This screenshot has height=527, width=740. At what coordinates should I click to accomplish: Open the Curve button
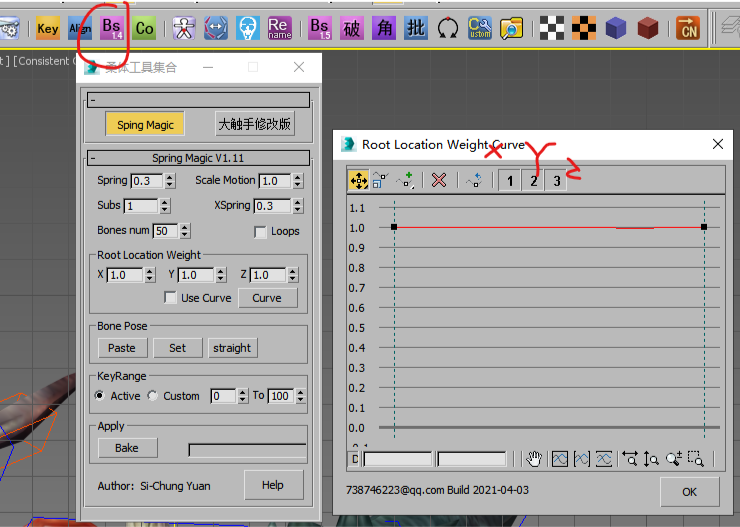(x=268, y=298)
